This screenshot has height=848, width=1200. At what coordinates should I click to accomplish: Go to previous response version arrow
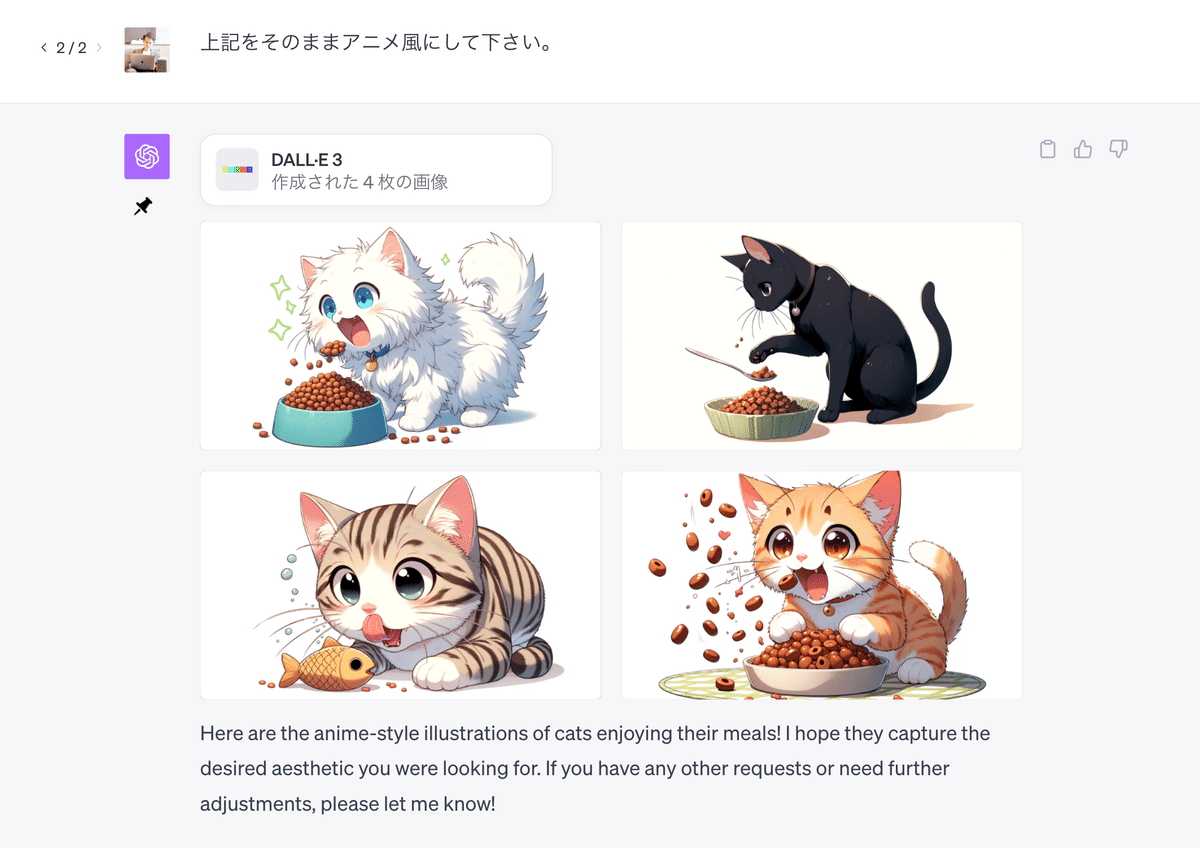(44, 48)
